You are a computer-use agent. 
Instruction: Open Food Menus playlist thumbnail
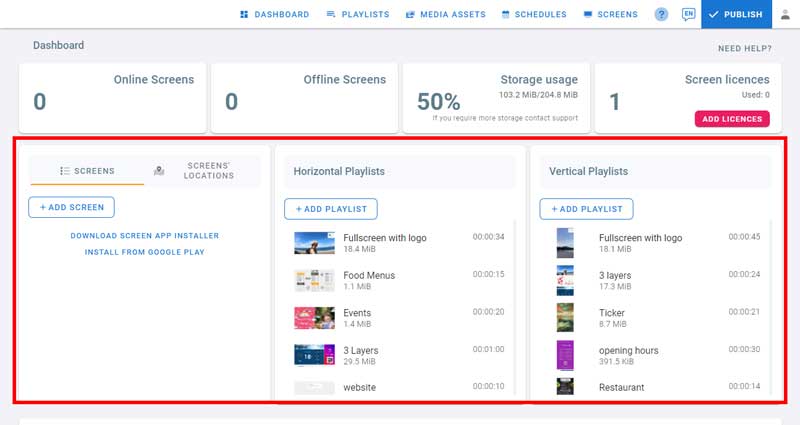314,281
